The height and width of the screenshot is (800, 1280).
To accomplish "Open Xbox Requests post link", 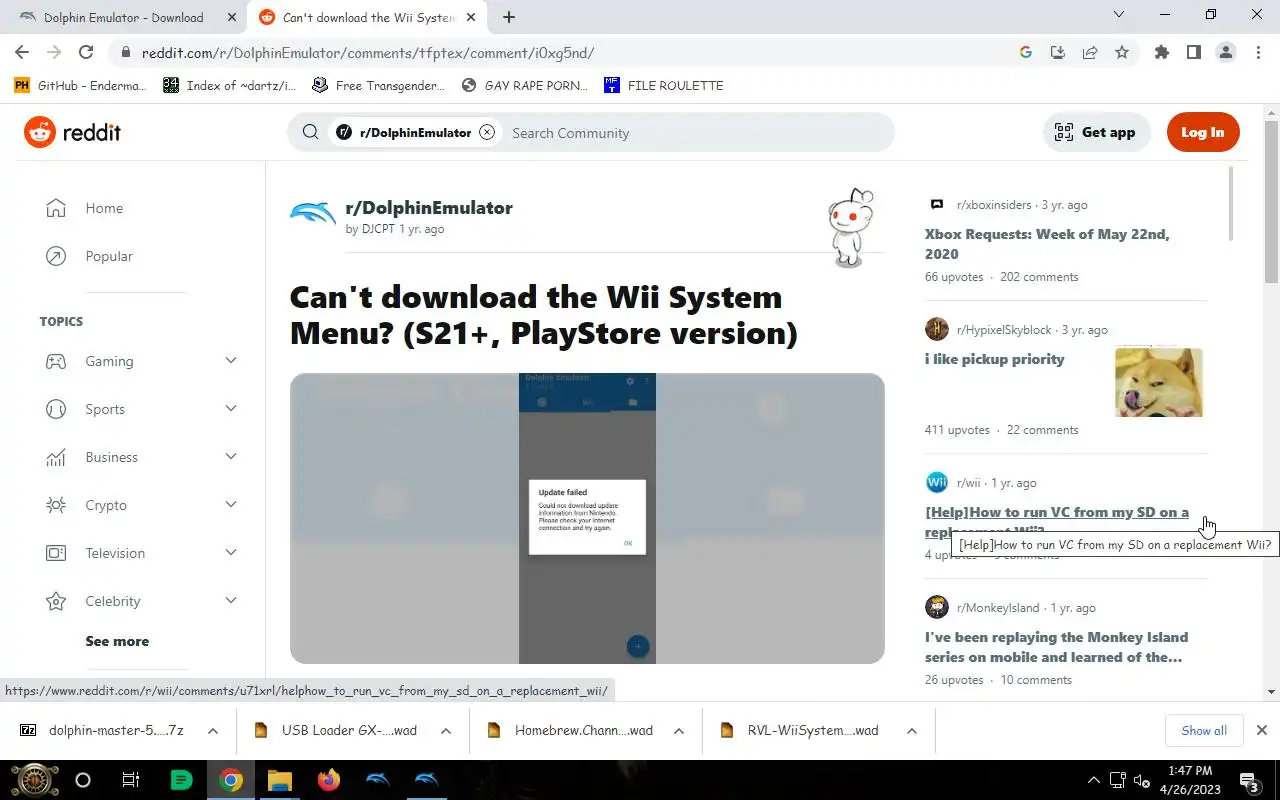I will (x=1047, y=244).
